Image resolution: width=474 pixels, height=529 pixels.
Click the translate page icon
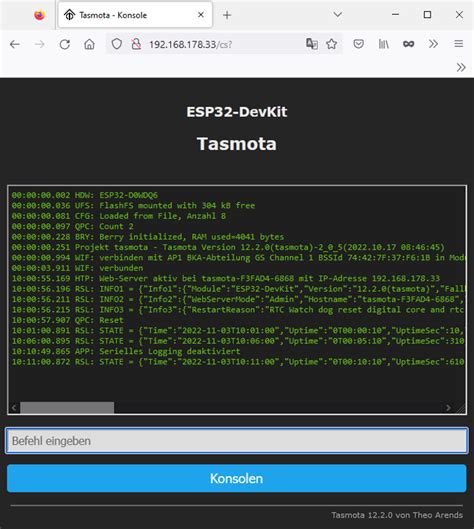(x=312, y=44)
